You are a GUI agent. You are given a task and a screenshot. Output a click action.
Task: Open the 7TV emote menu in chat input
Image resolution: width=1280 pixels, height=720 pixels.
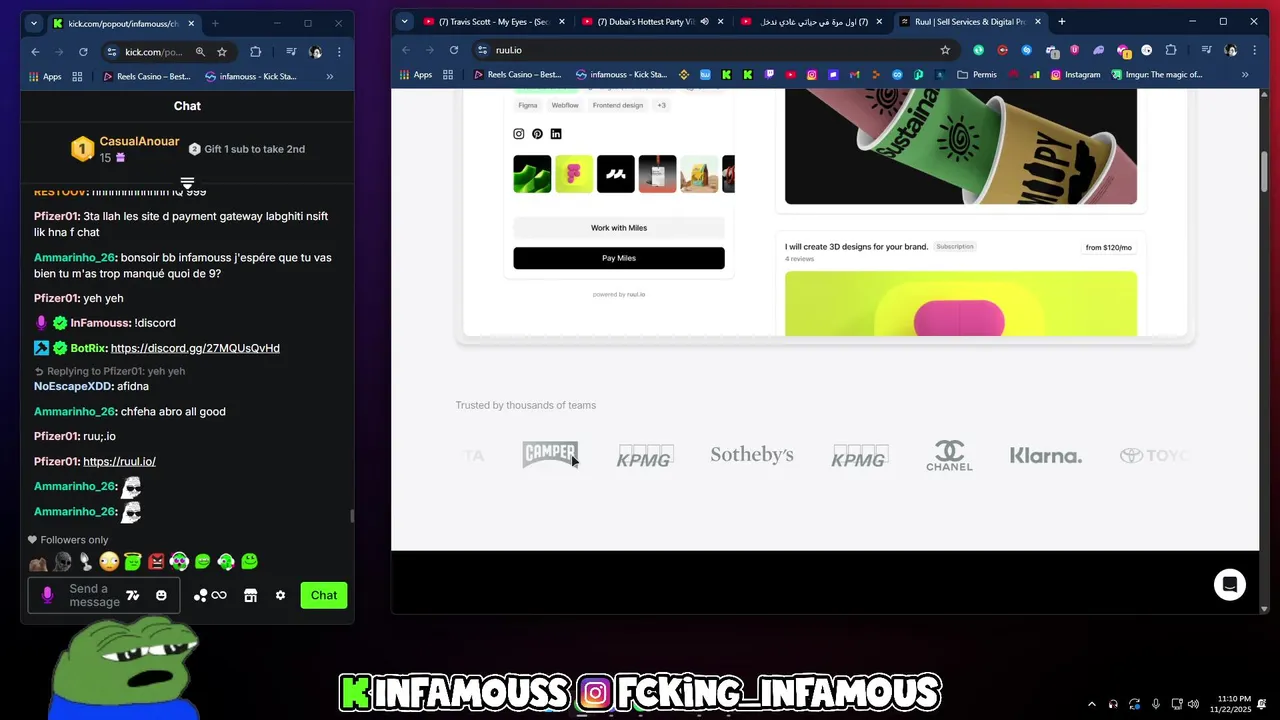[x=132, y=595]
